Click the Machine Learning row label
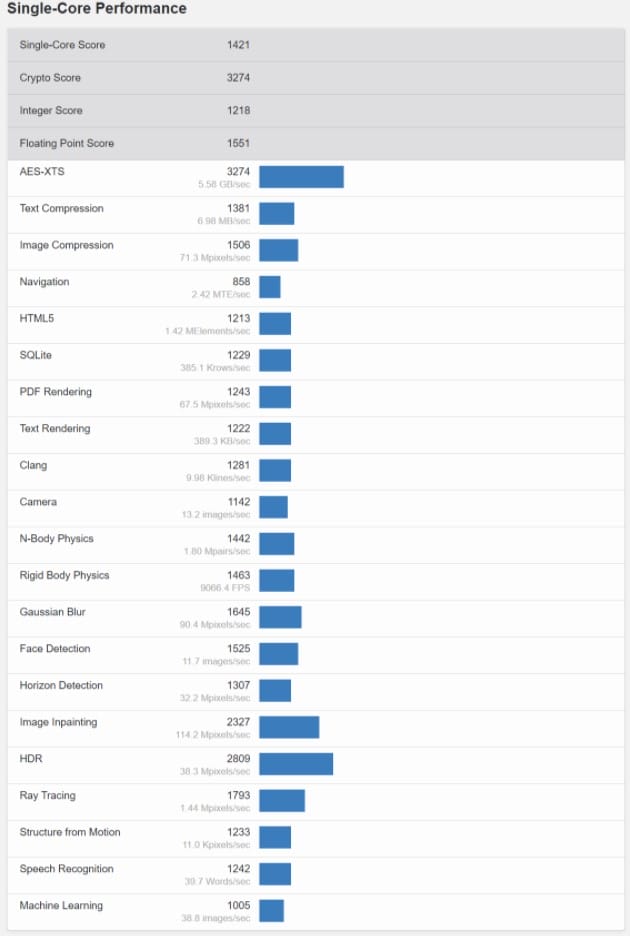 [x=61, y=906]
